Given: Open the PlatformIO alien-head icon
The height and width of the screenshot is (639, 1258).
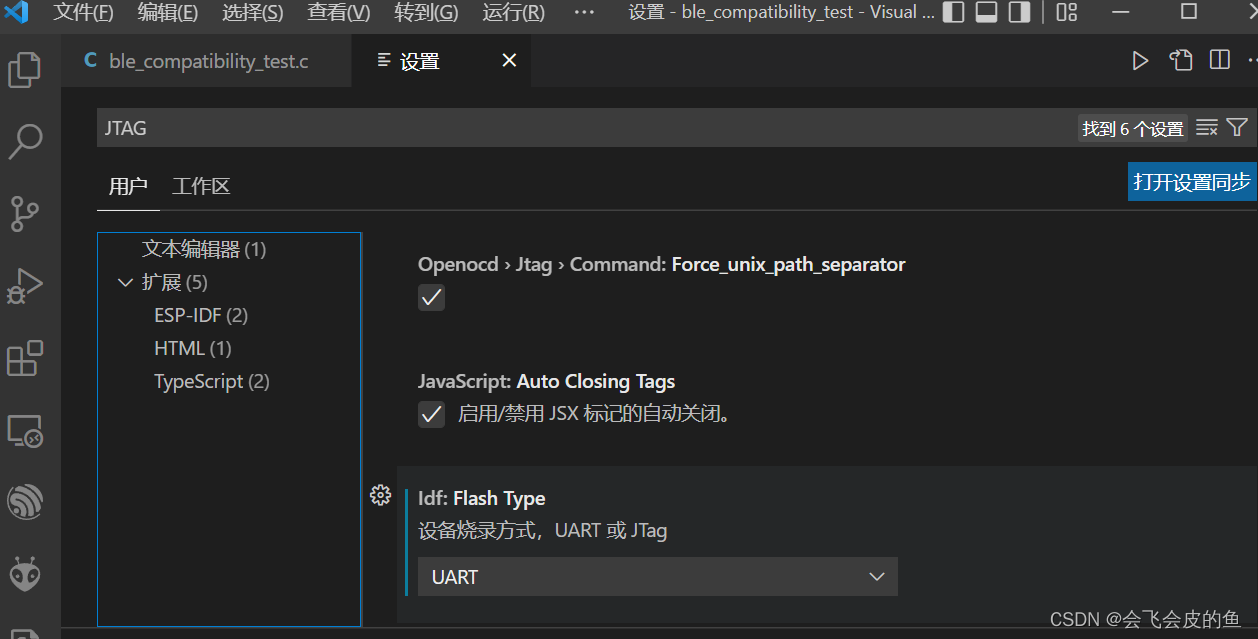Looking at the screenshot, I should 24,574.
